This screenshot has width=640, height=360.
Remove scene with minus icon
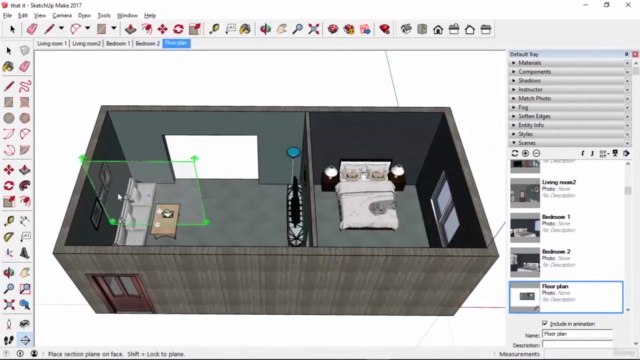click(536, 153)
